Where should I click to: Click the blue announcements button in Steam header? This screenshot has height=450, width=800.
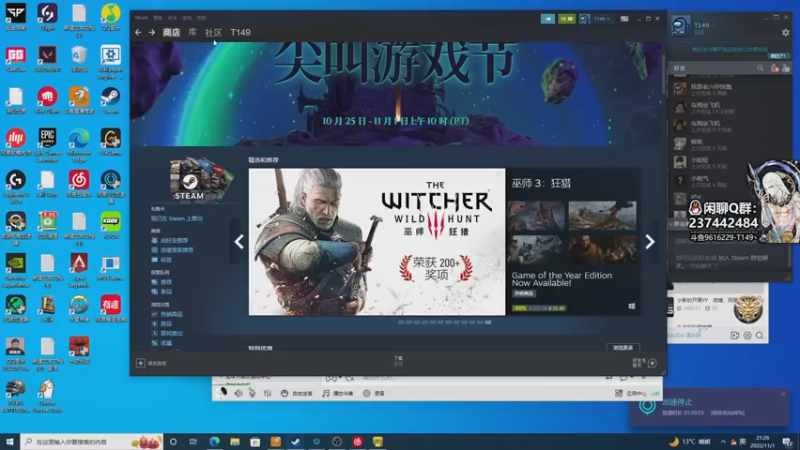pyautogui.click(x=548, y=19)
